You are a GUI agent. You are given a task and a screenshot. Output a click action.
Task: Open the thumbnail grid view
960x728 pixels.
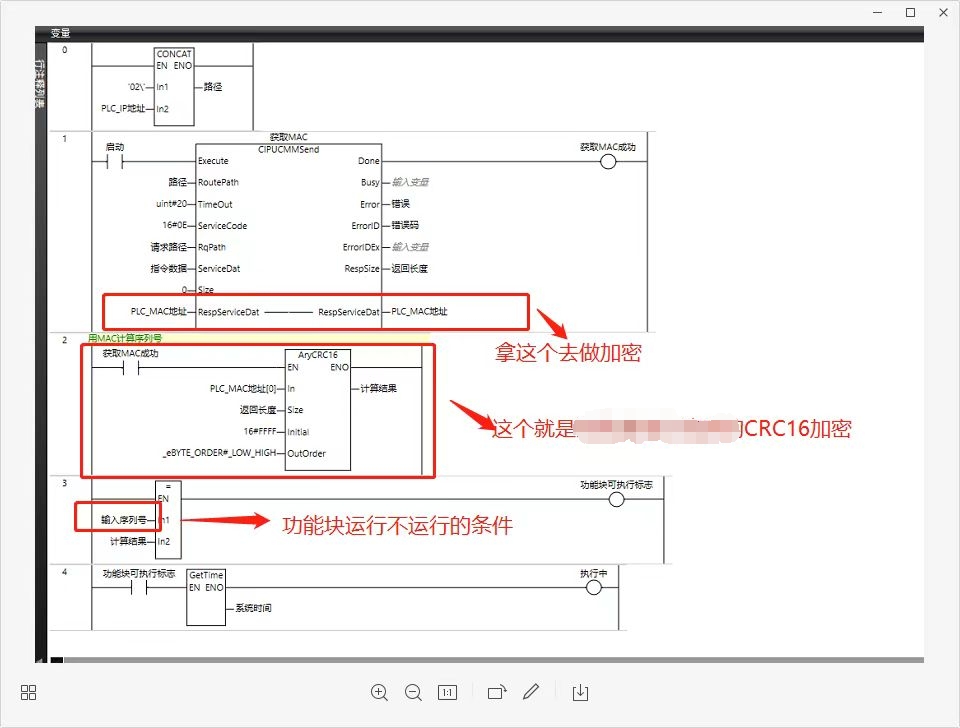(x=28, y=692)
